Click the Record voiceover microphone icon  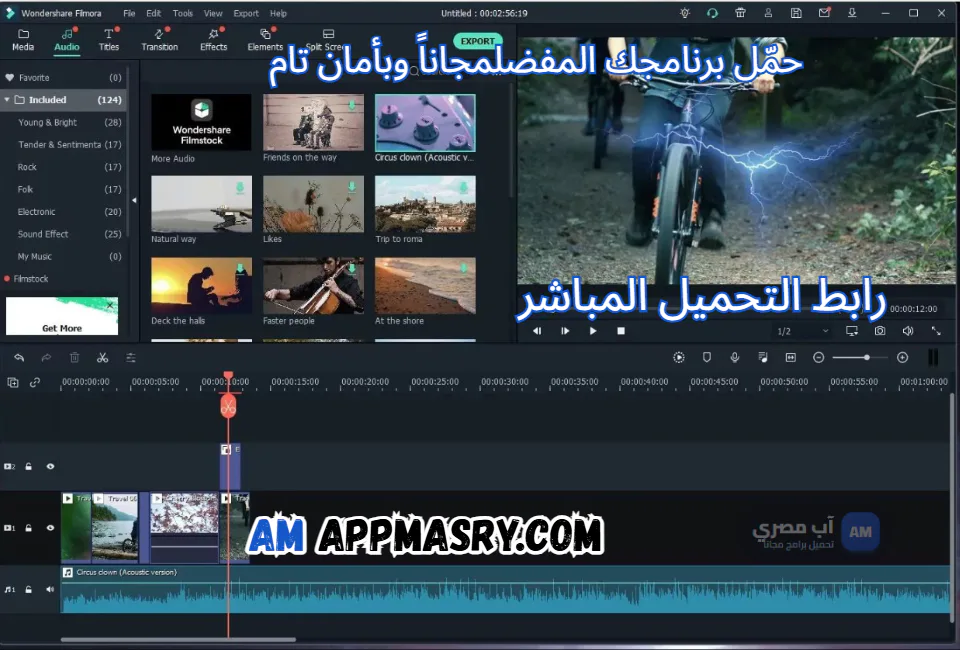coord(735,357)
